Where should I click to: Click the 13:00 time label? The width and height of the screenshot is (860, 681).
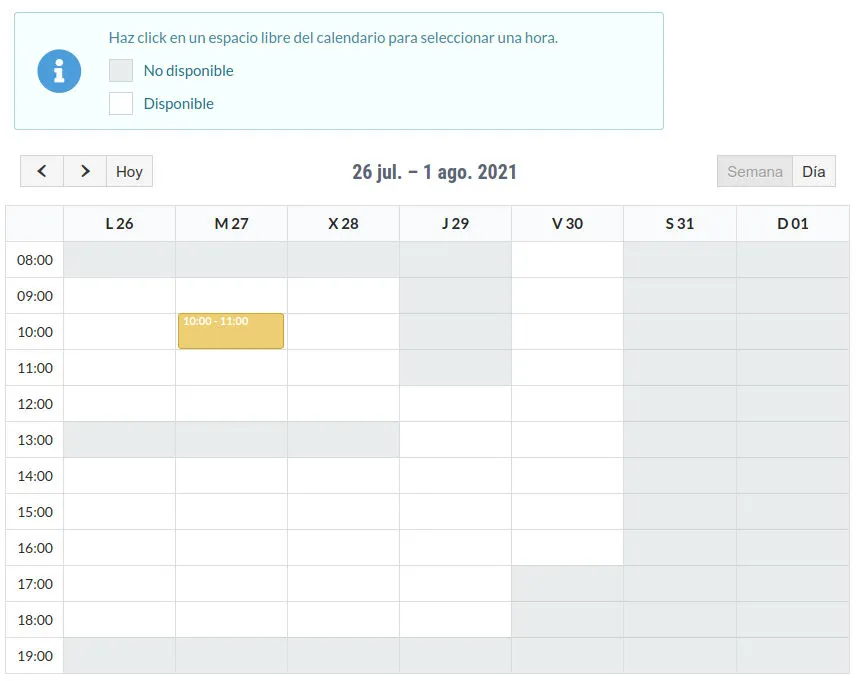[x=35, y=440]
